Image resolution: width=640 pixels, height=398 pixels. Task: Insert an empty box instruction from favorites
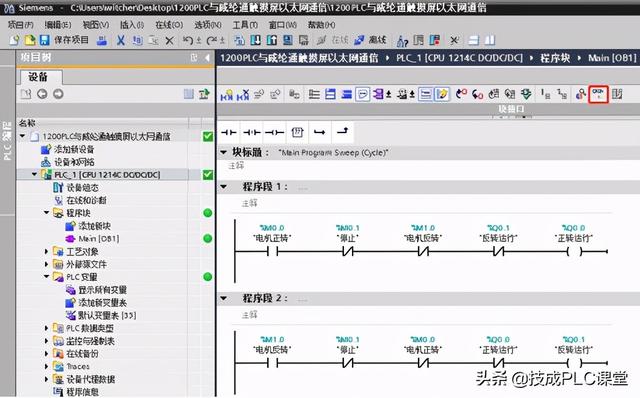pos(298,132)
